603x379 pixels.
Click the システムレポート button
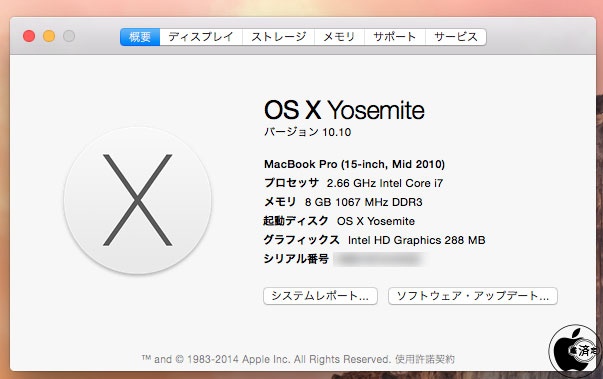click(x=320, y=296)
